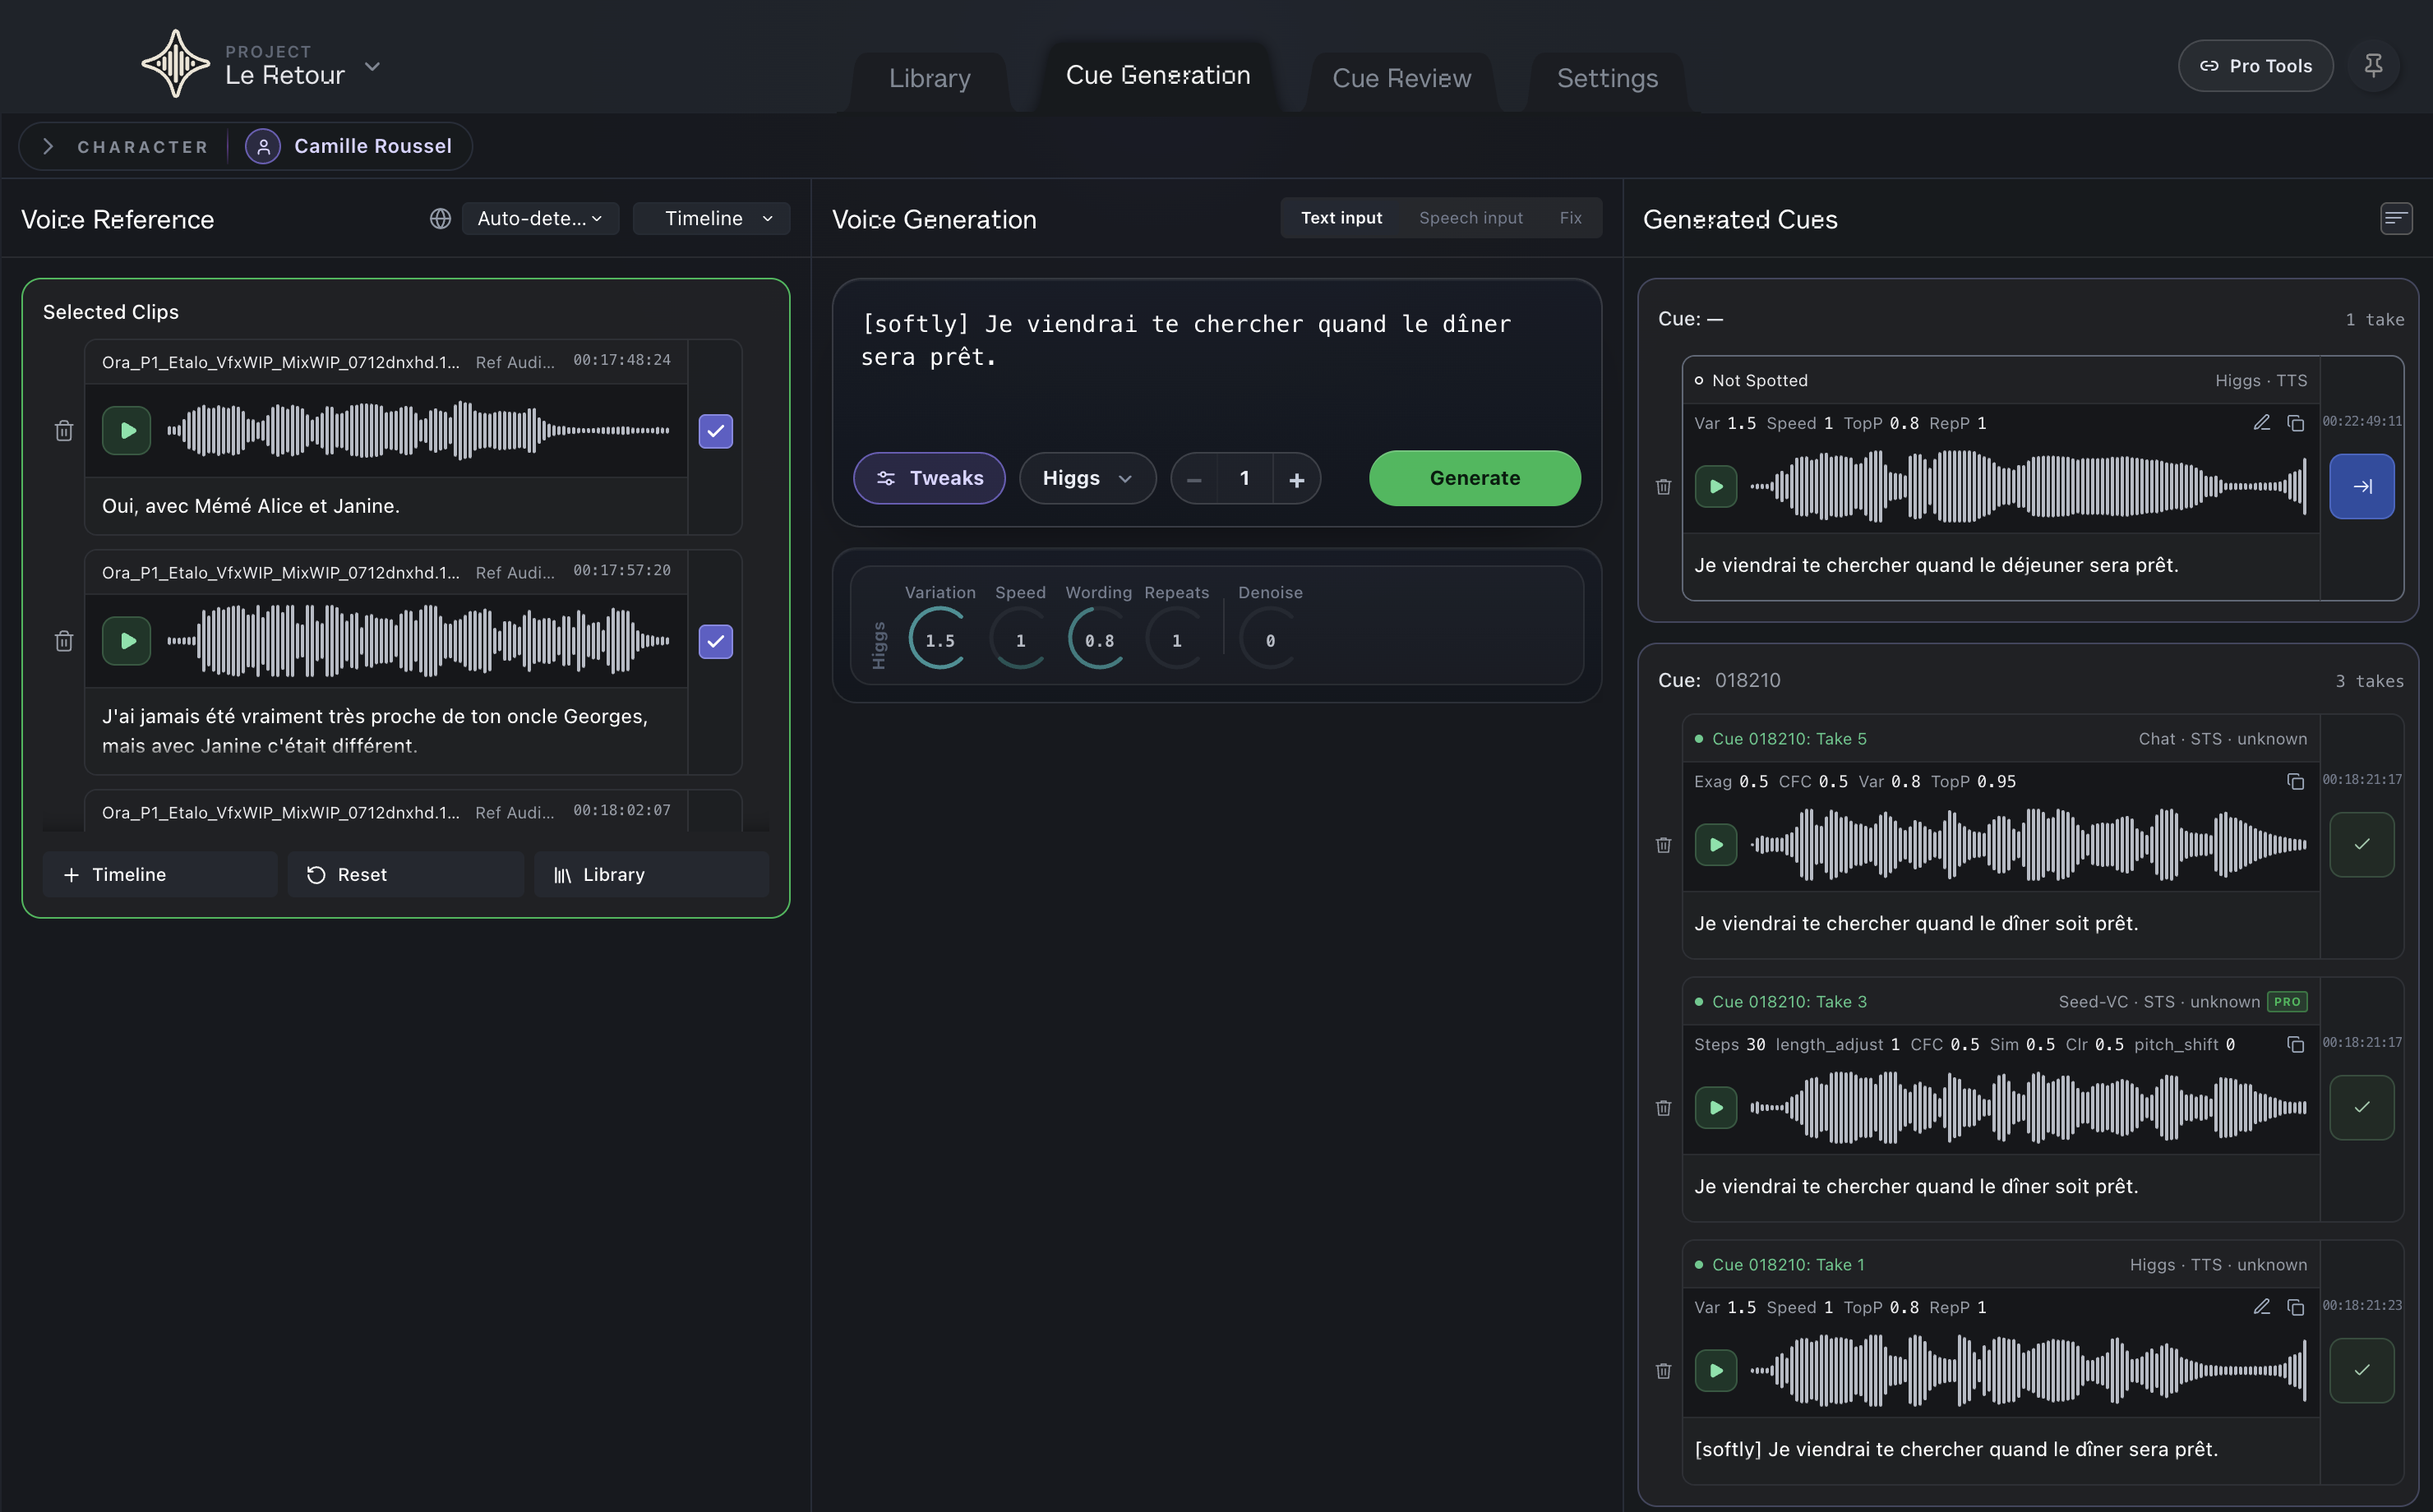Toggle the Tweaks panel button
Screen dimensions: 2433x1512
click(x=929, y=478)
